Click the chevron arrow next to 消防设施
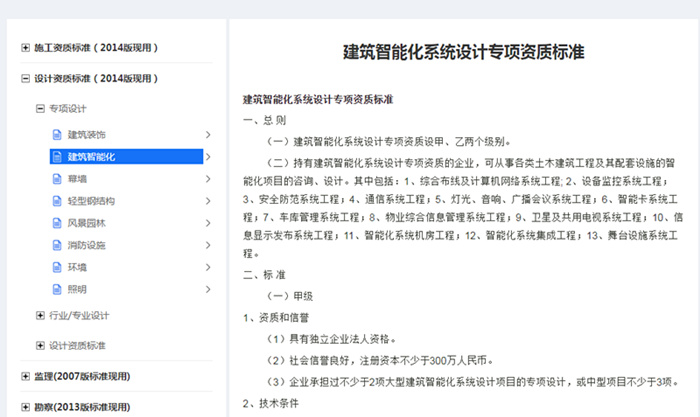Image resolution: width=700 pixels, height=417 pixels. pyautogui.click(x=207, y=245)
